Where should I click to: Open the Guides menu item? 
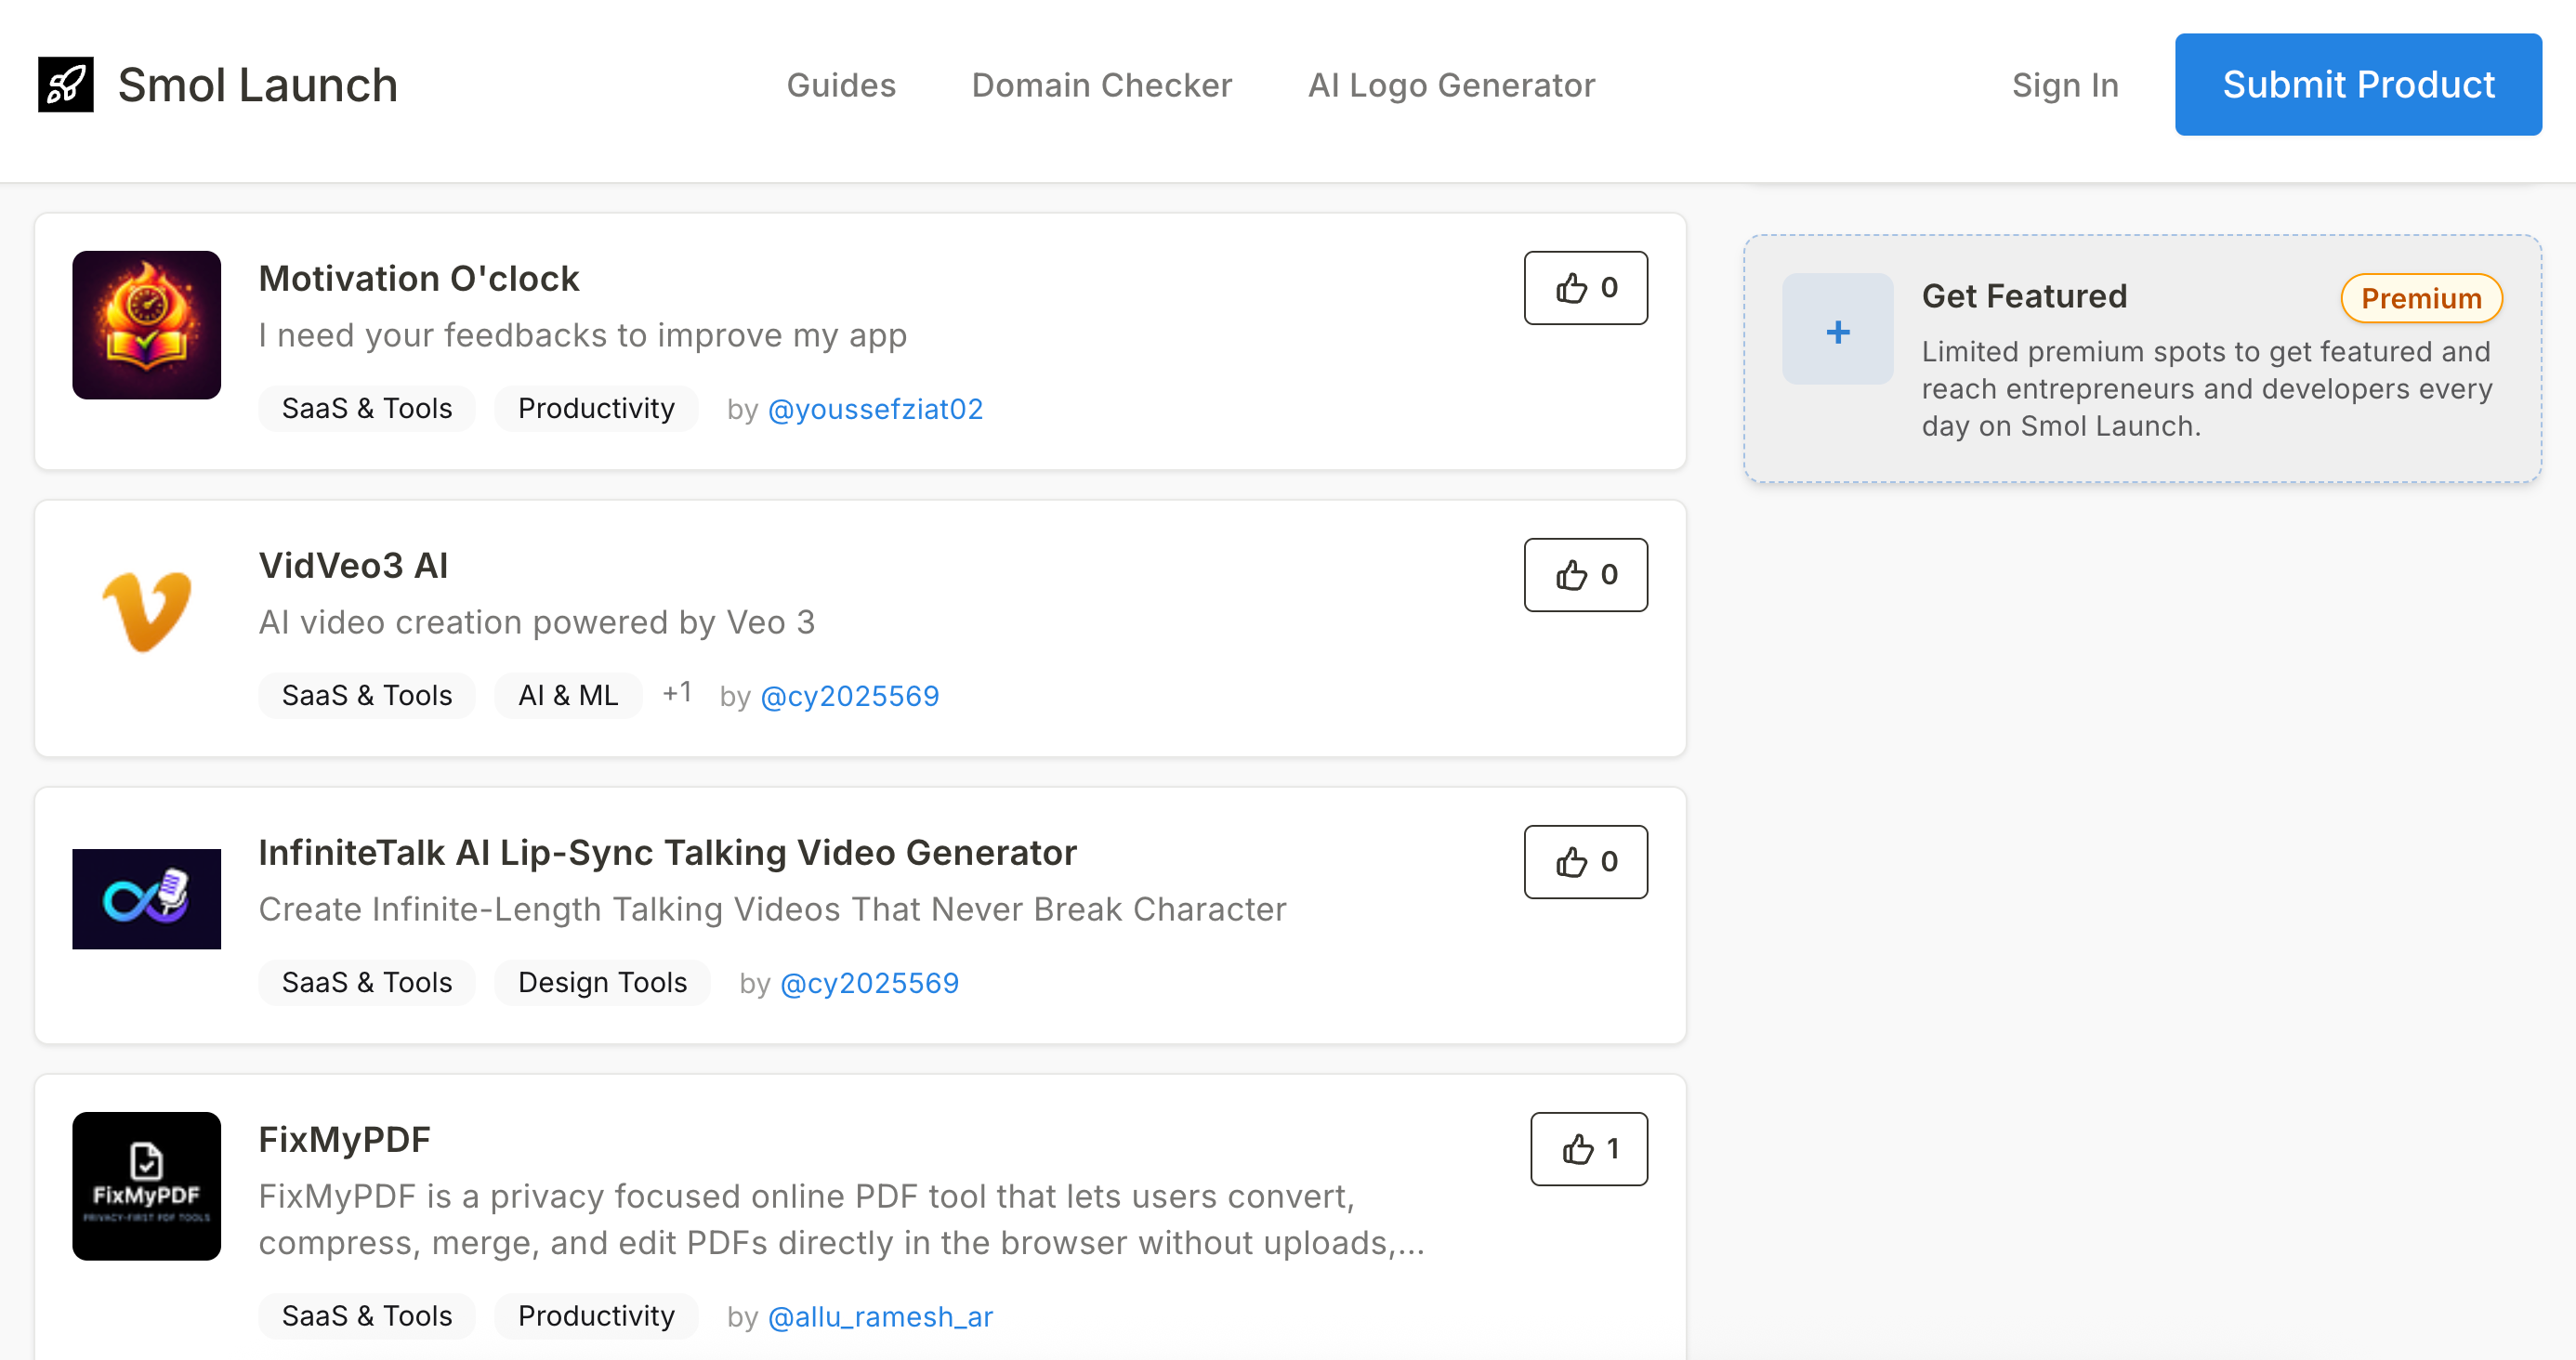pos(841,85)
